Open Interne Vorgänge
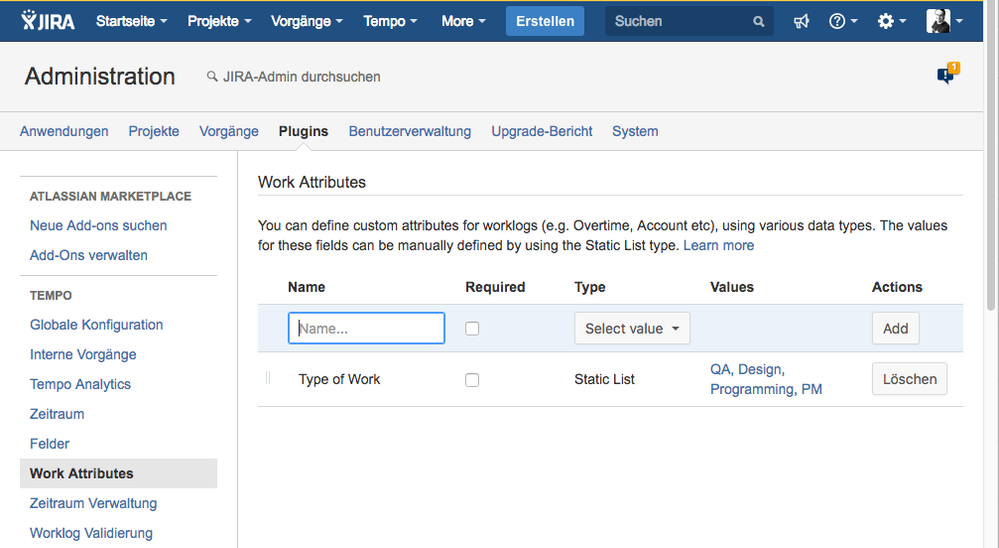The height and width of the screenshot is (548, 999). point(83,354)
